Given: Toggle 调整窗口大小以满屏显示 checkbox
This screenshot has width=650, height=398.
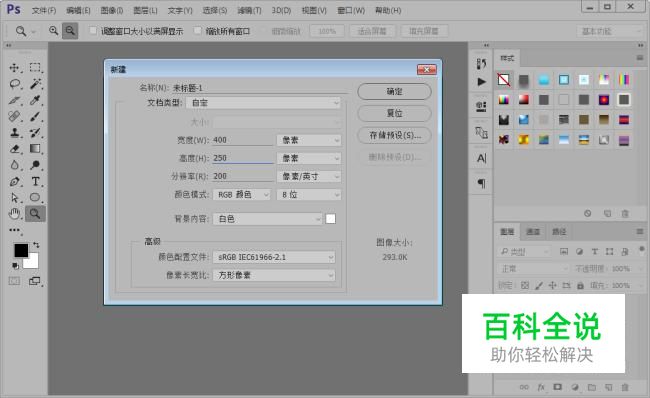Looking at the screenshot, I should pyautogui.click(x=93, y=31).
